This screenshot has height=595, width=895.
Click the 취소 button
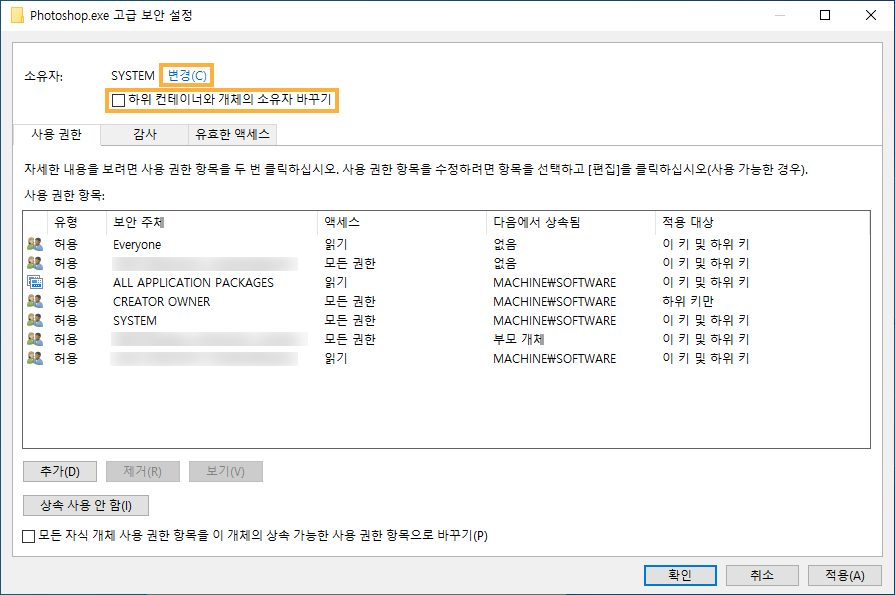[762, 575]
